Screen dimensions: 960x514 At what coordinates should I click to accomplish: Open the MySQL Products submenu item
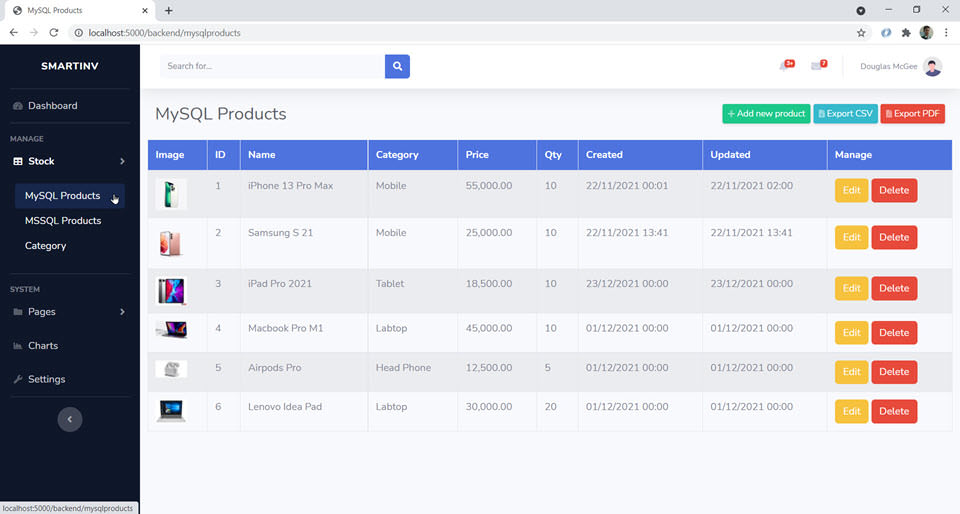click(x=69, y=196)
